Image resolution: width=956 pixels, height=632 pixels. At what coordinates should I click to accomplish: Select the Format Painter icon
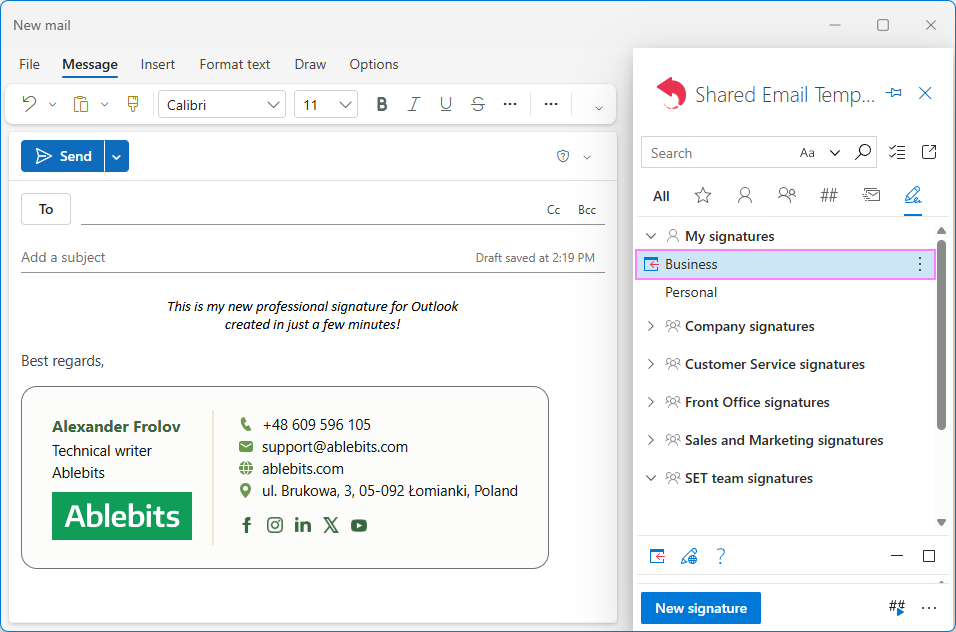pyautogui.click(x=132, y=104)
